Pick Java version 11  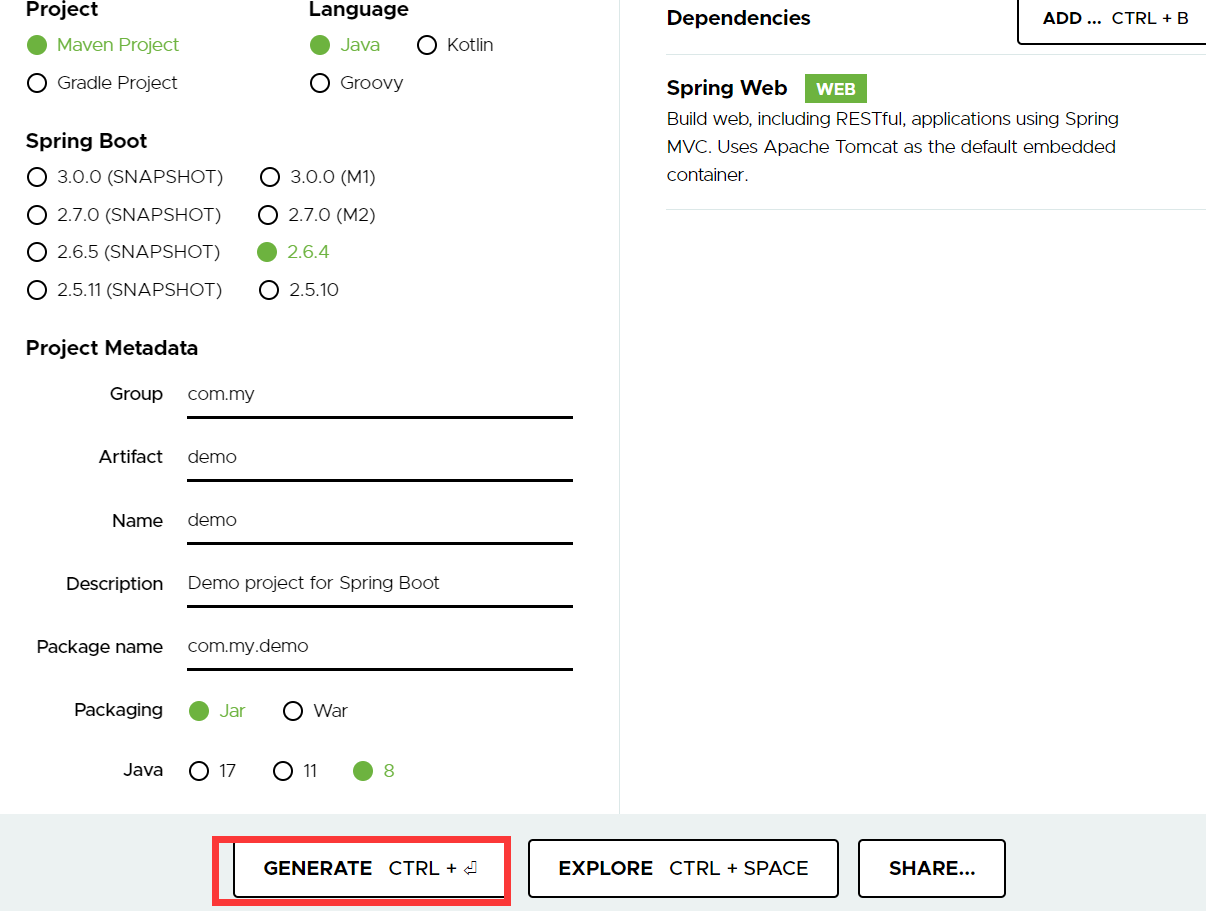coord(295,771)
